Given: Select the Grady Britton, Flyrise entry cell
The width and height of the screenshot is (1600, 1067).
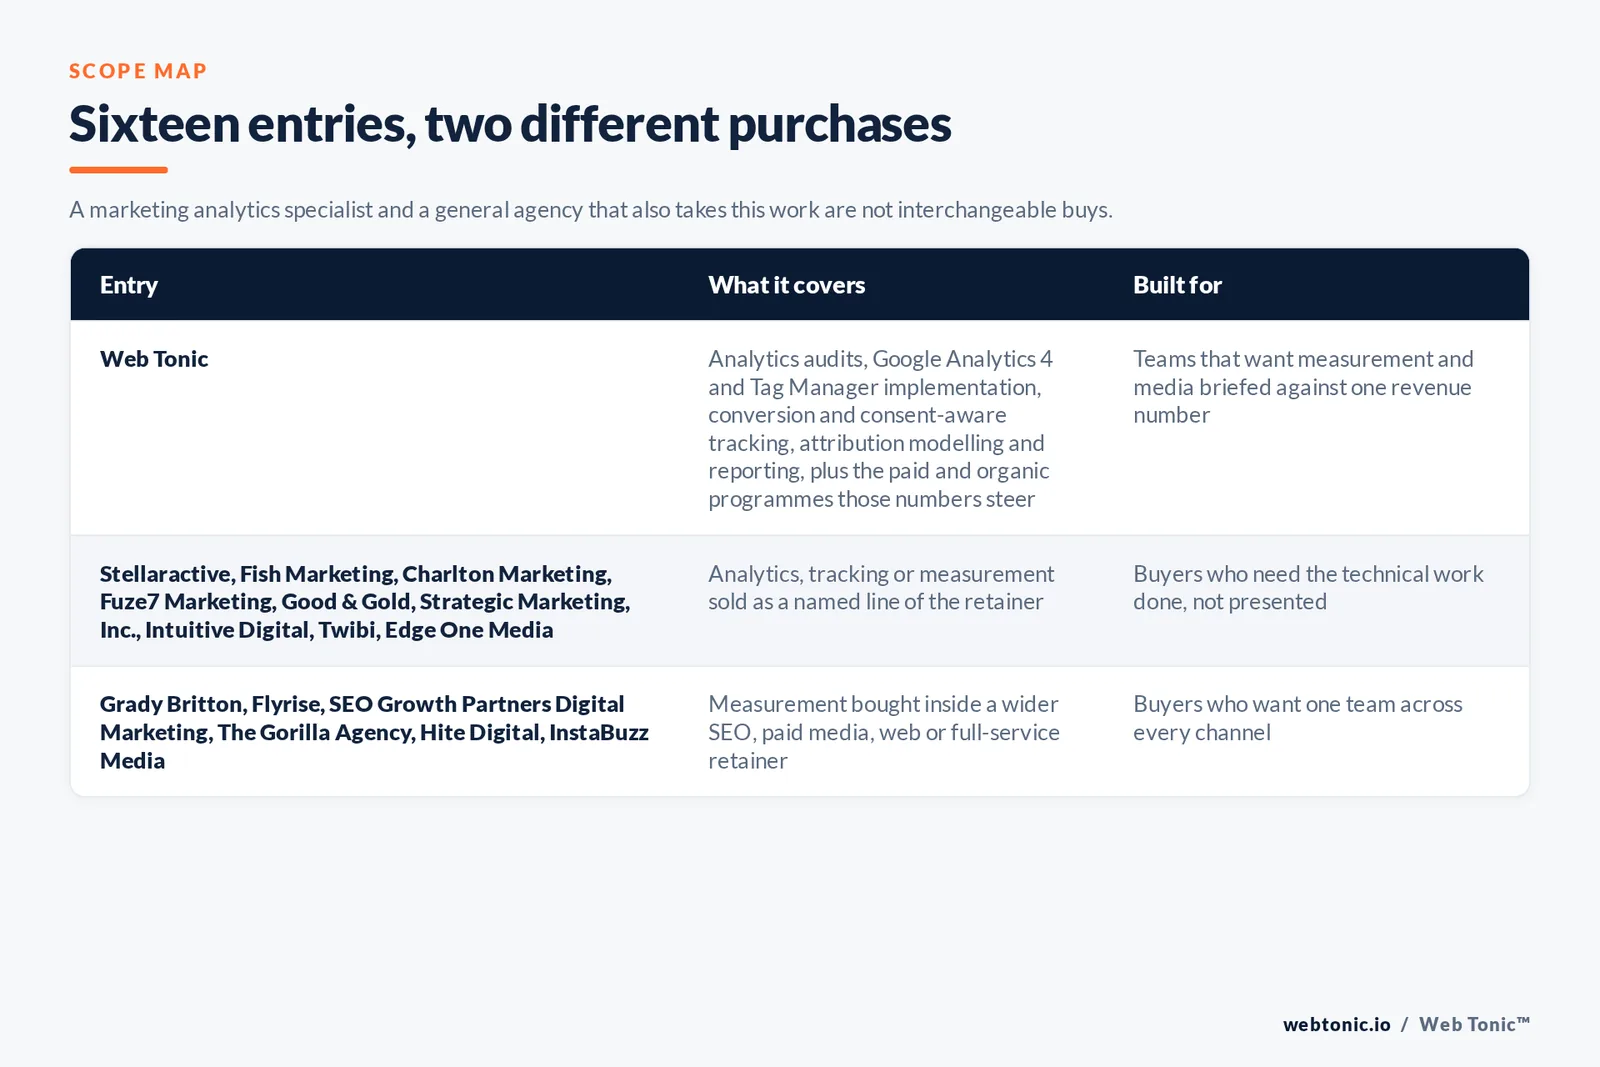Looking at the screenshot, I should [x=374, y=732].
